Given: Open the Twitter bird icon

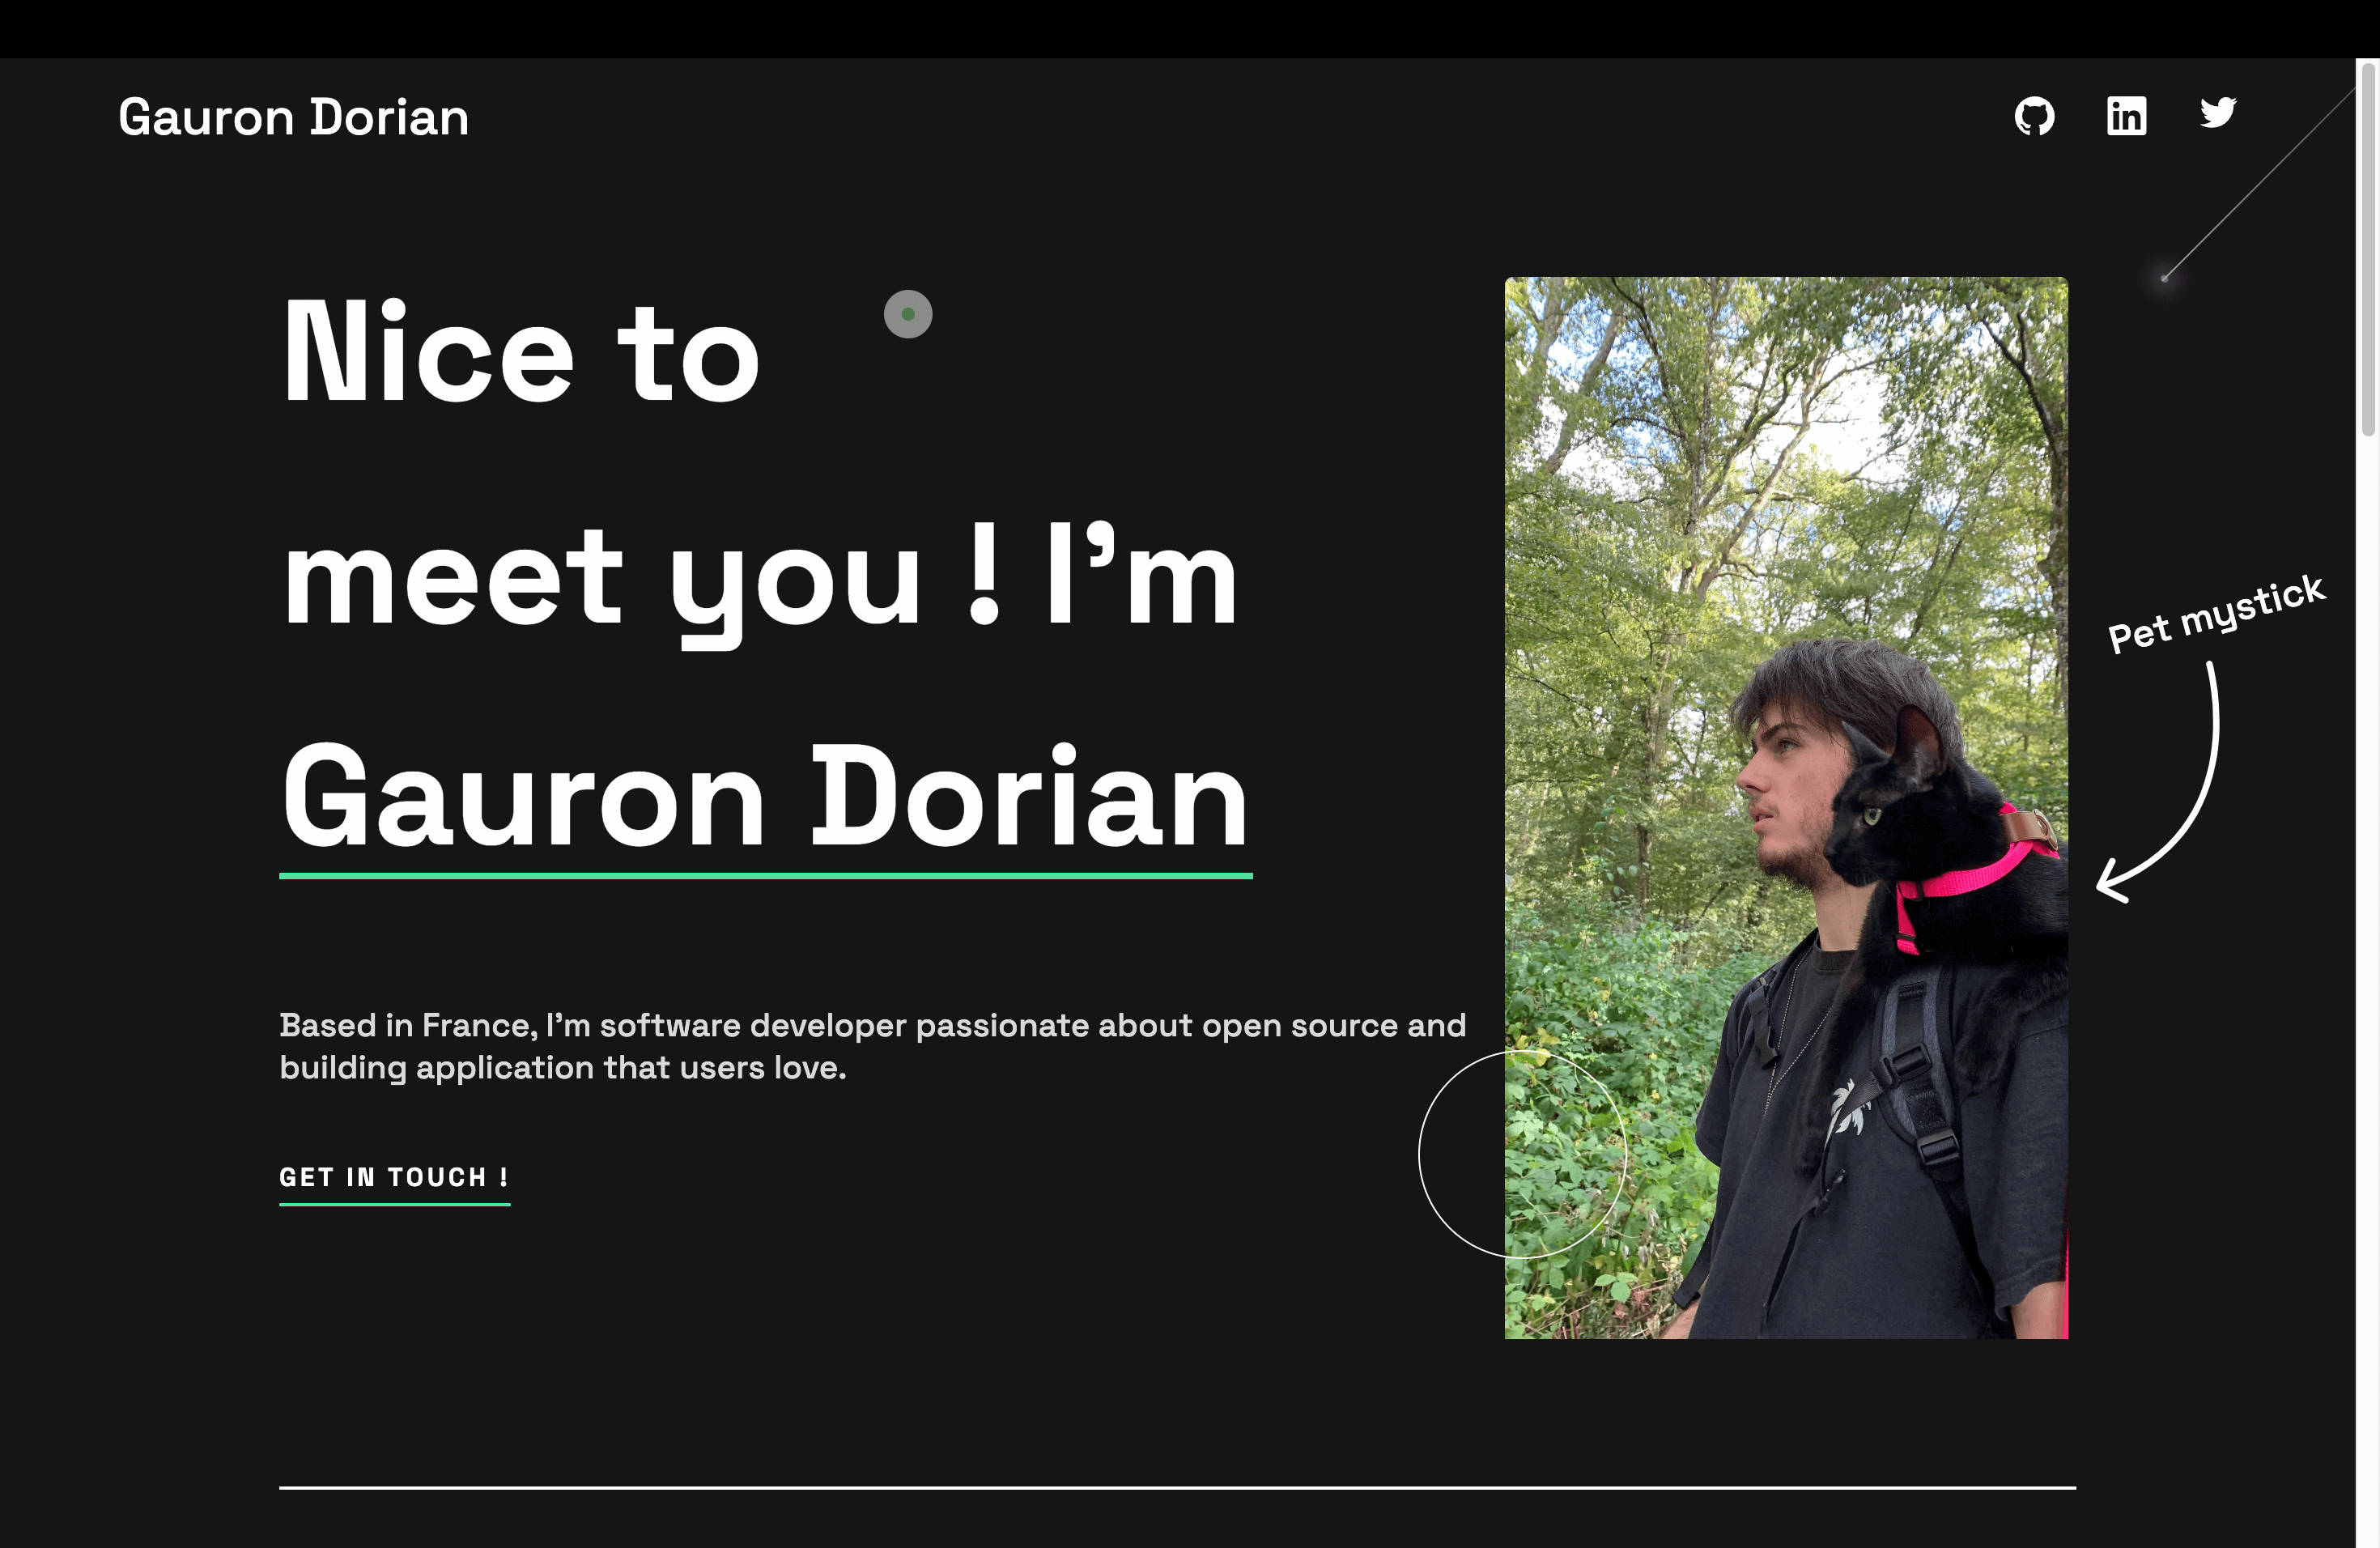Looking at the screenshot, I should (2217, 113).
